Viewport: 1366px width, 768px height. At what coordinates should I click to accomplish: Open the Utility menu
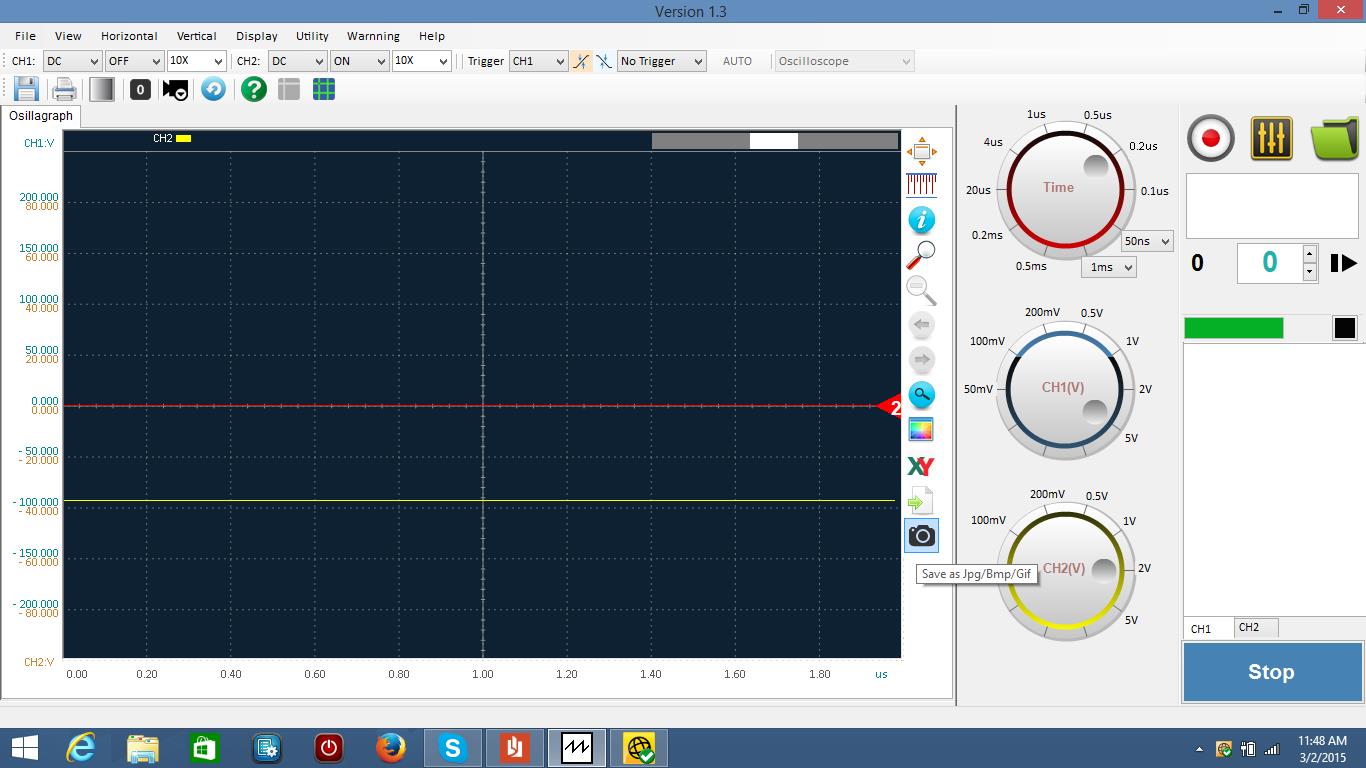click(312, 36)
